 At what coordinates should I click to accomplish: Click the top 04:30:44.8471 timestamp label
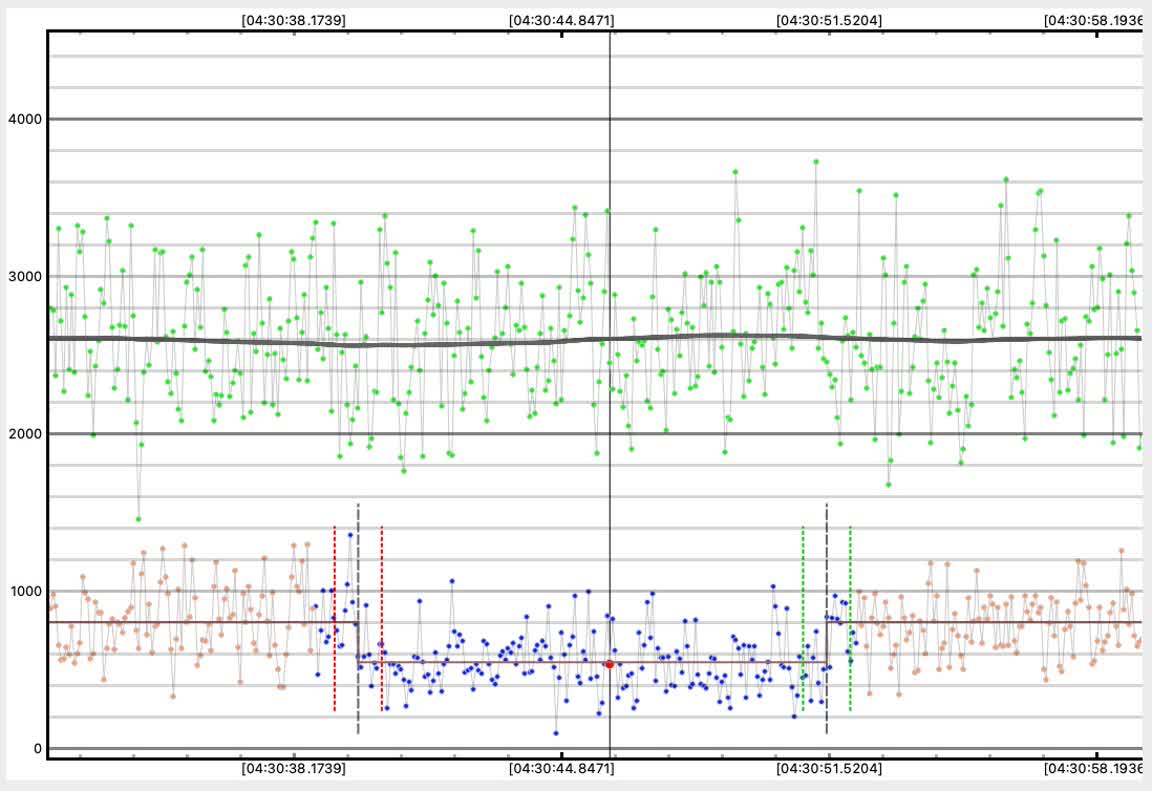561,19
